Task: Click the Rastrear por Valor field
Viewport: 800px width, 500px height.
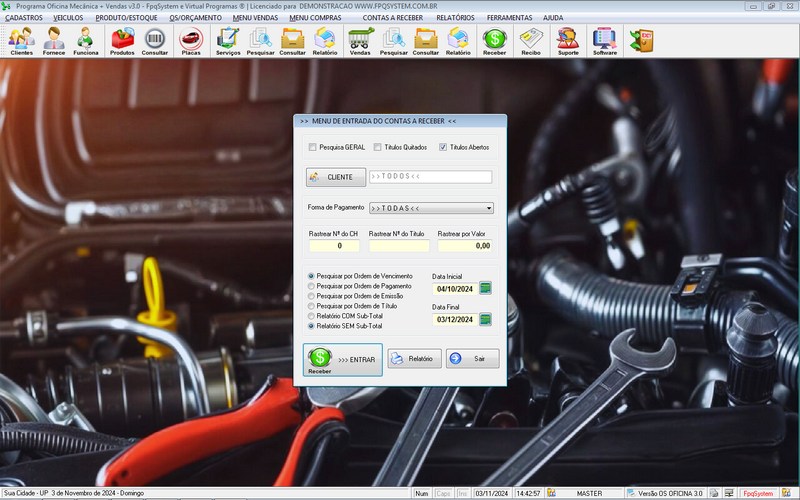Action: click(466, 245)
